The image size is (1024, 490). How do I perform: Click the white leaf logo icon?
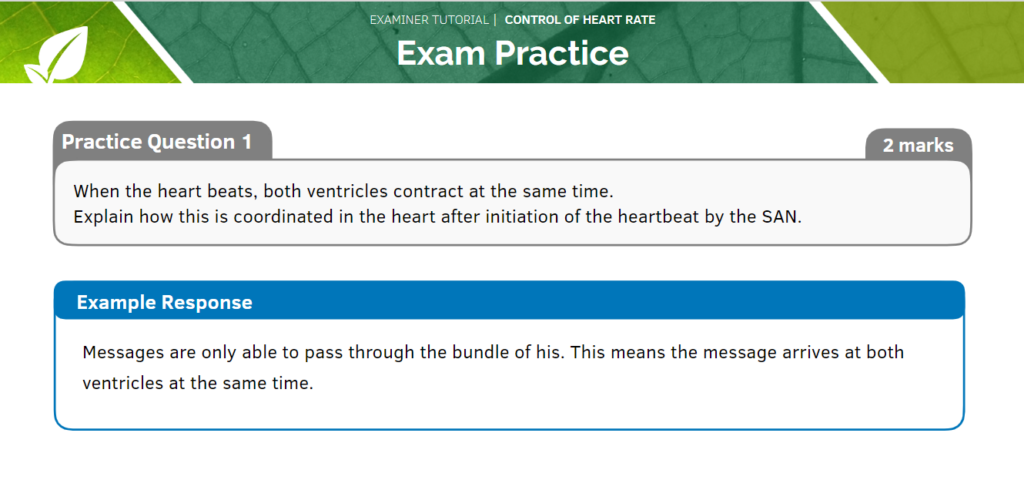click(56, 56)
